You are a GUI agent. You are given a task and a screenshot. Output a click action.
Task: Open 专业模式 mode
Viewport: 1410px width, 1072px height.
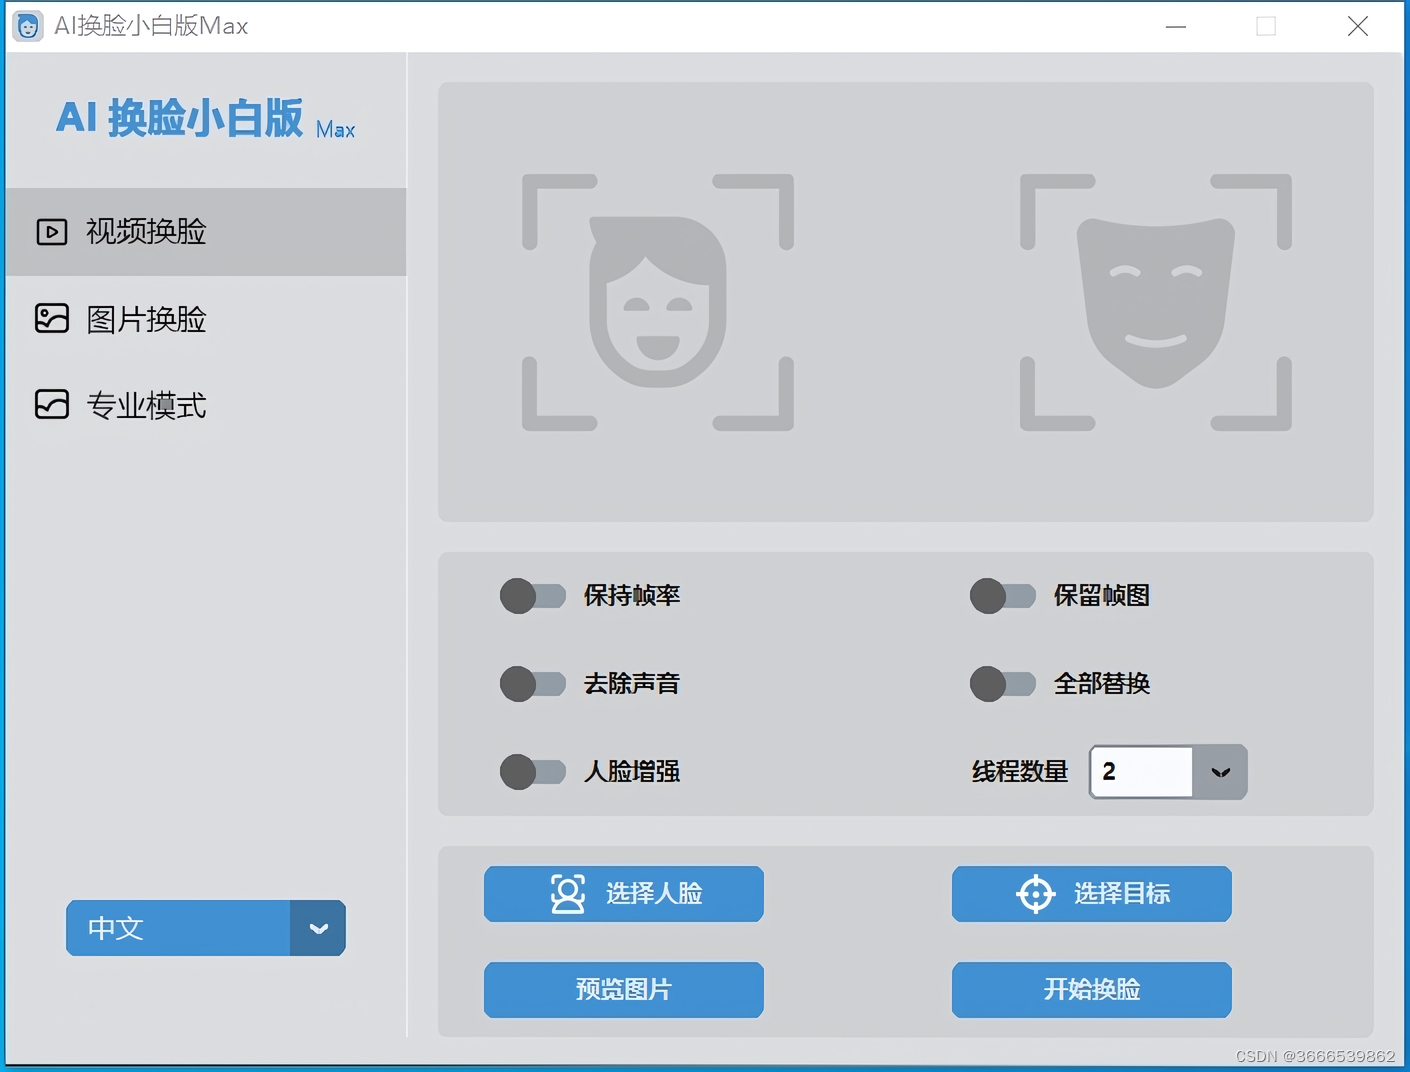pyautogui.click(x=206, y=405)
